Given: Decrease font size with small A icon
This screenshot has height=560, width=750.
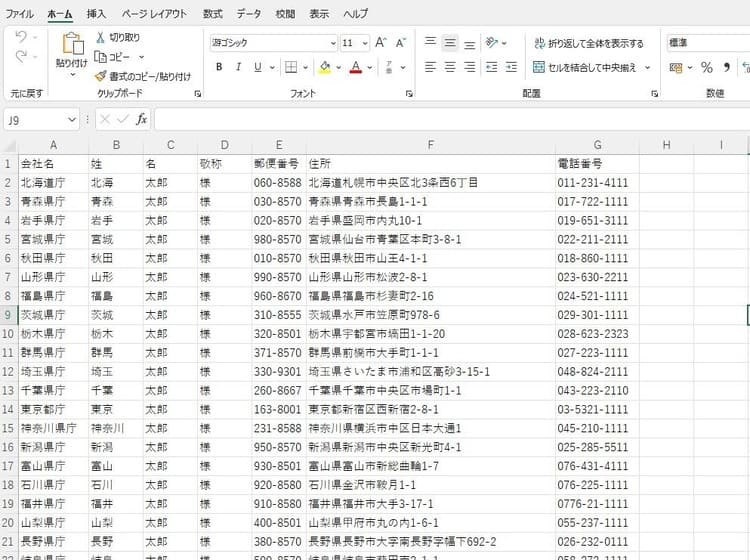Looking at the screenshot, I should pos(400,43).
